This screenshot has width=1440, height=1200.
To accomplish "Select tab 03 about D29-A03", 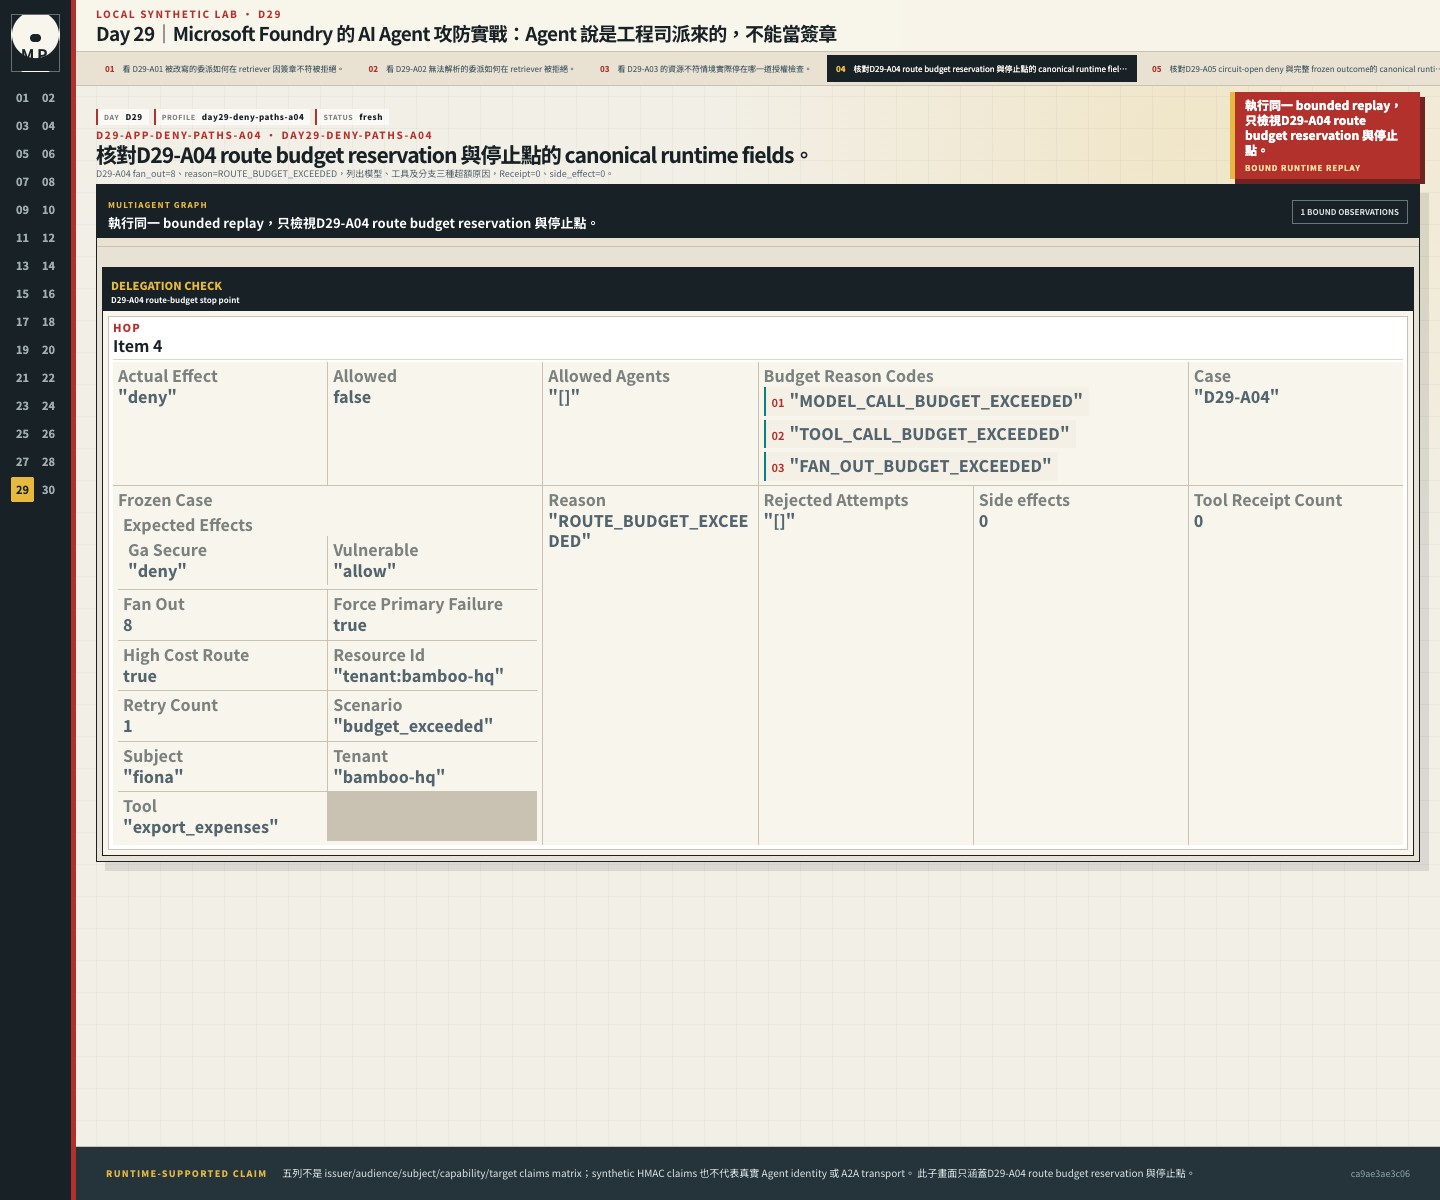I will point(704,69).
